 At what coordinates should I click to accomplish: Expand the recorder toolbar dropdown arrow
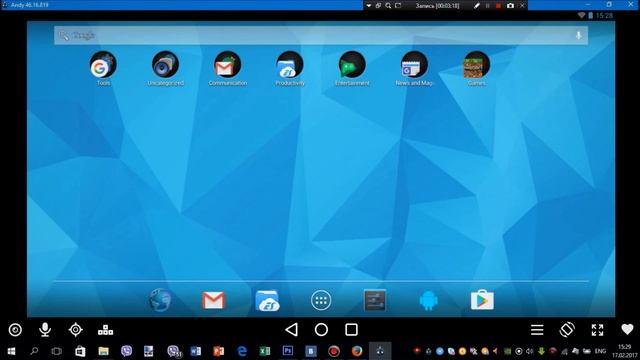click(369, 6)
